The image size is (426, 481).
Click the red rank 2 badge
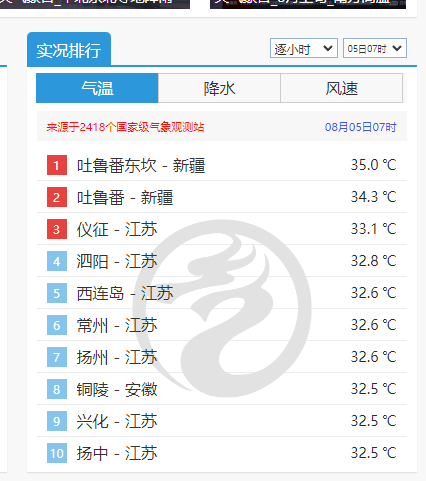click(57, 197)
